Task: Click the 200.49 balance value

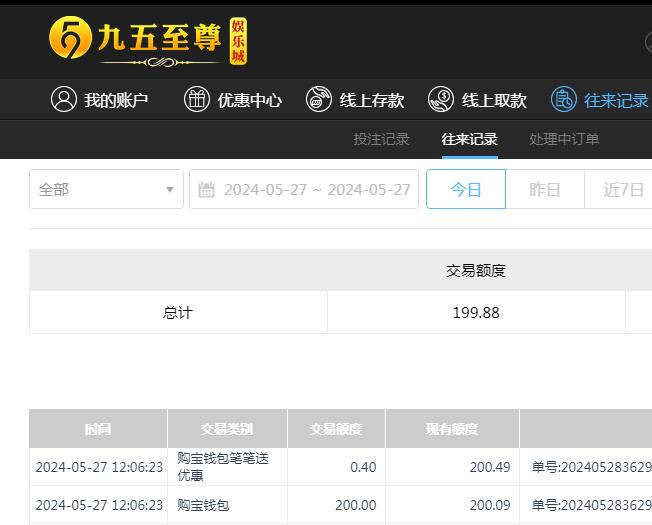Action: [x=490, y=467]
